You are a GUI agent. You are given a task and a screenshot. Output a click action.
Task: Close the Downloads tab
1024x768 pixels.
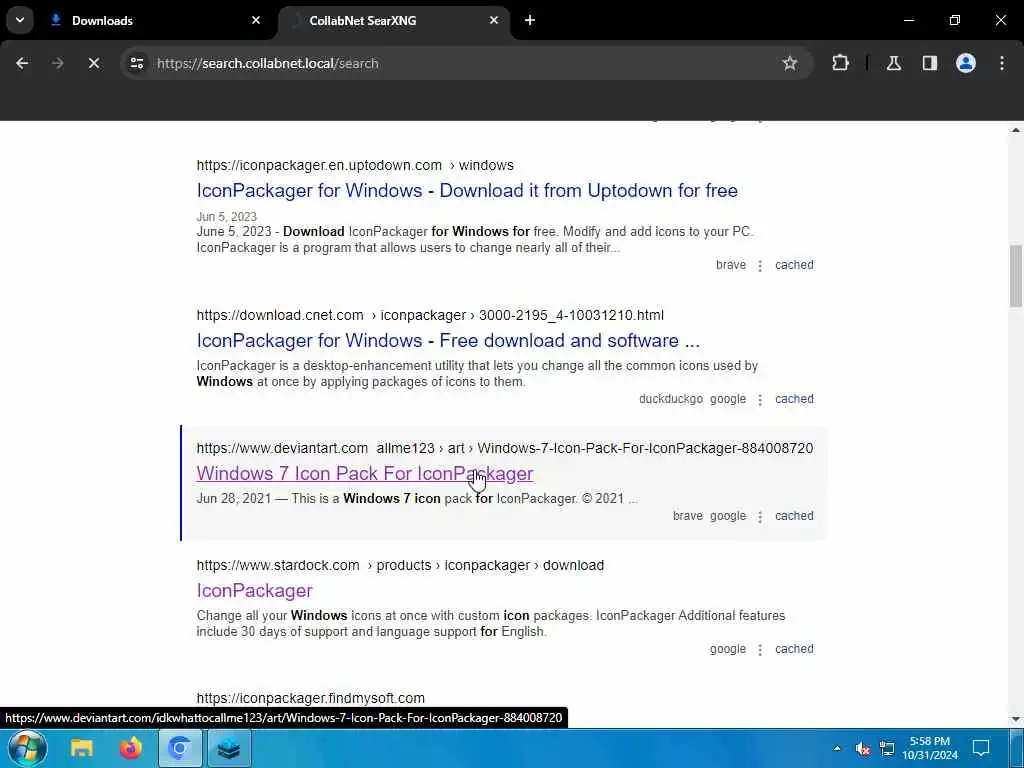256,21
